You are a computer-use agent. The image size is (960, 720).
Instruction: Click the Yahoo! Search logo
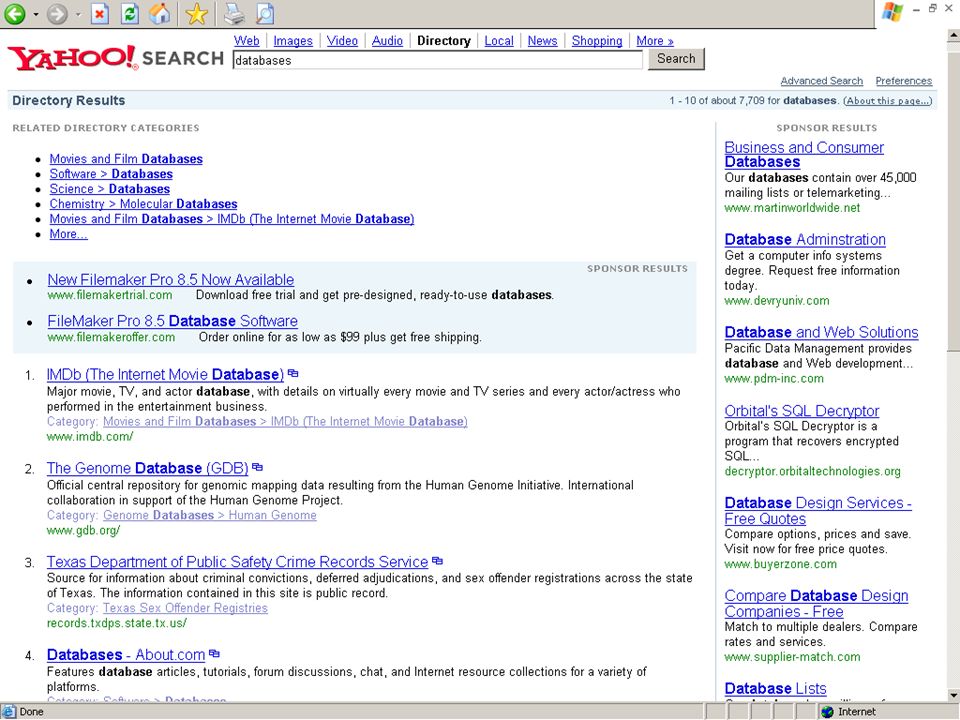[116, 58]
